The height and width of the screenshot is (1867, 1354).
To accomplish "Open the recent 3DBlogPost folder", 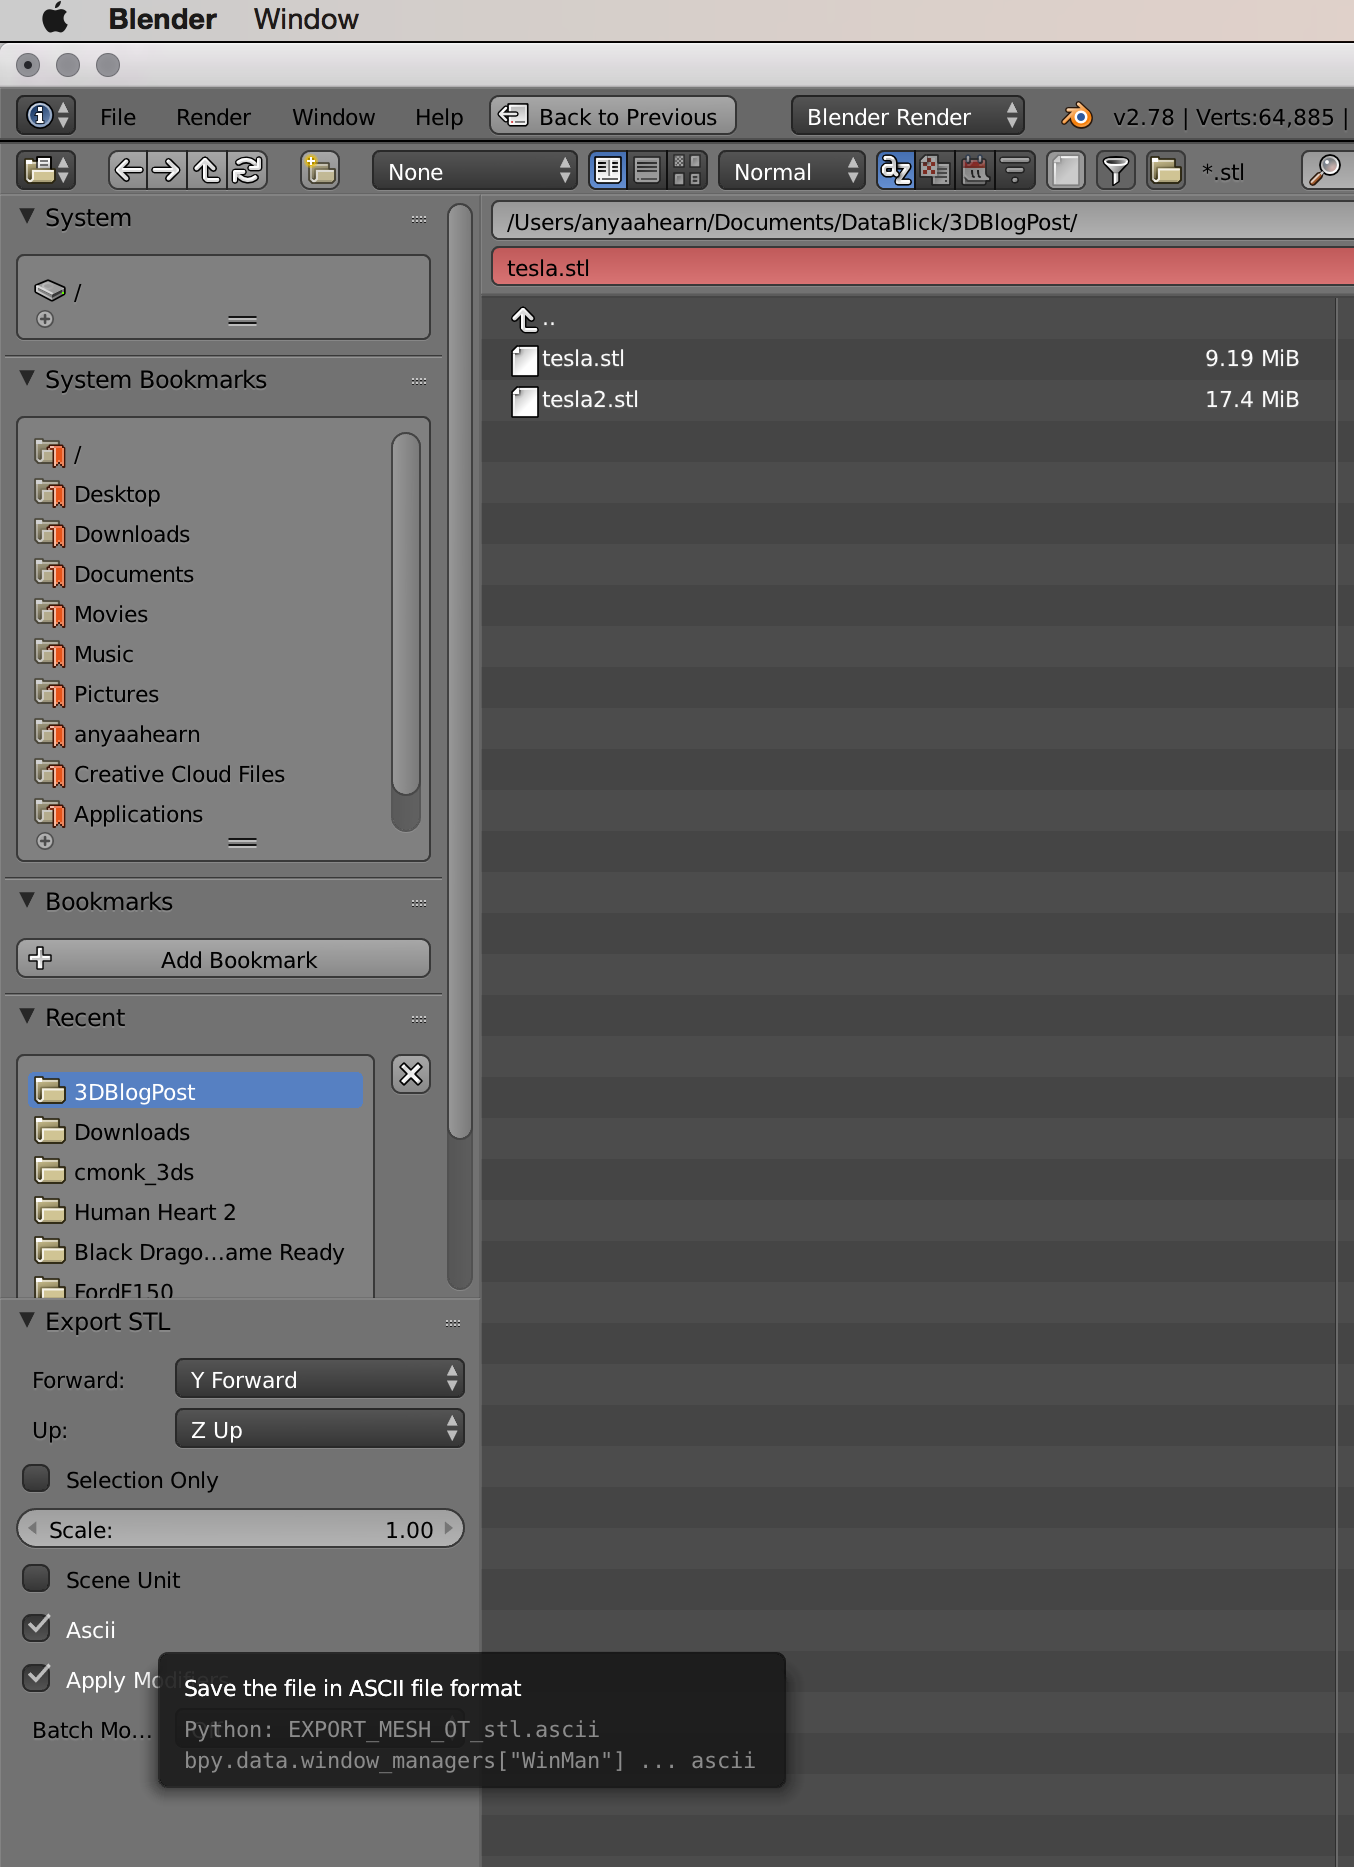I will [196, 1091].
